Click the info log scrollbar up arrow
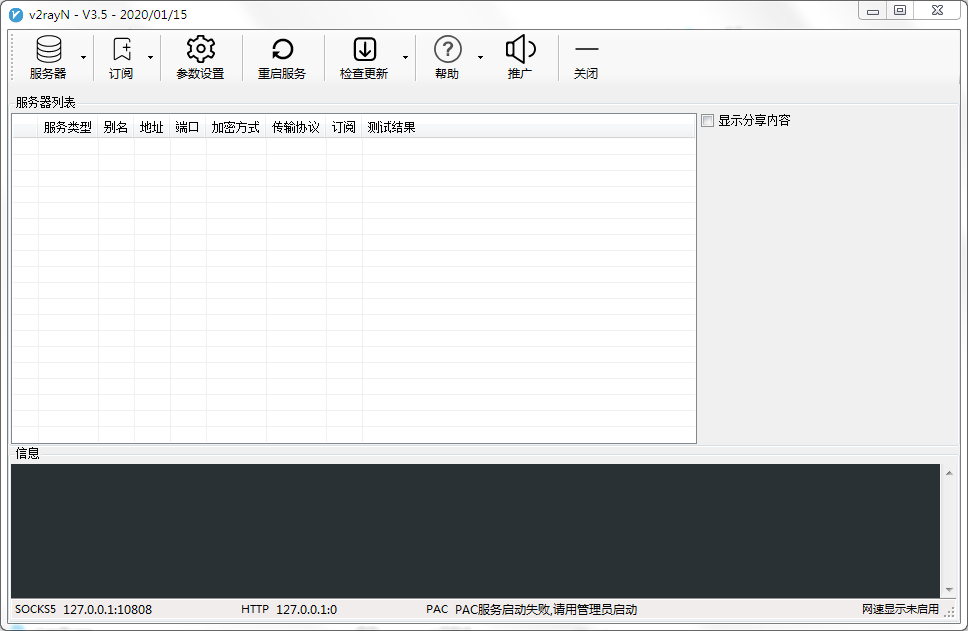The width and height of the screenshot is (968, 631). (x=949, y=473)
